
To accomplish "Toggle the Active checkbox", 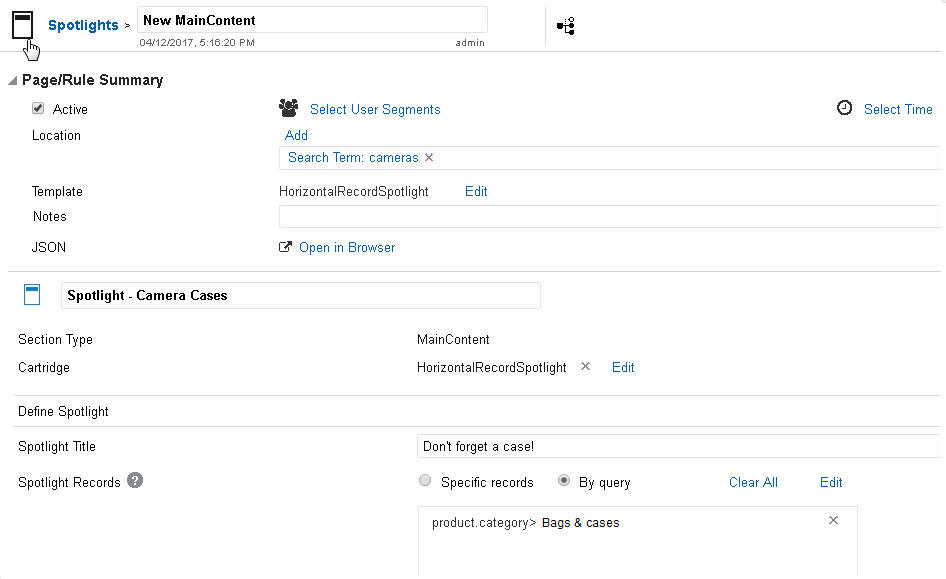I will coord(38,108).
